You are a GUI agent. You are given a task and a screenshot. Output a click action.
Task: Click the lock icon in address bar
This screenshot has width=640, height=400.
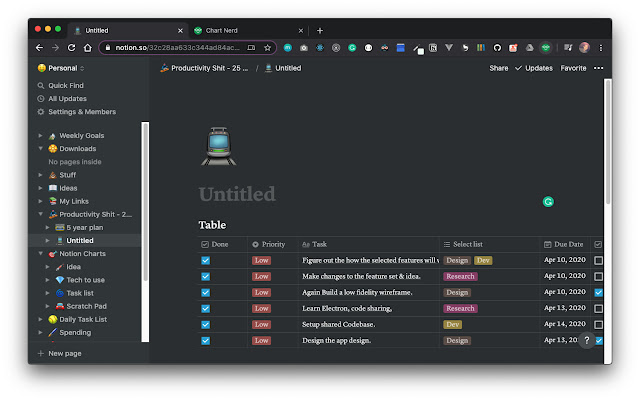click(x=108, y=48)
